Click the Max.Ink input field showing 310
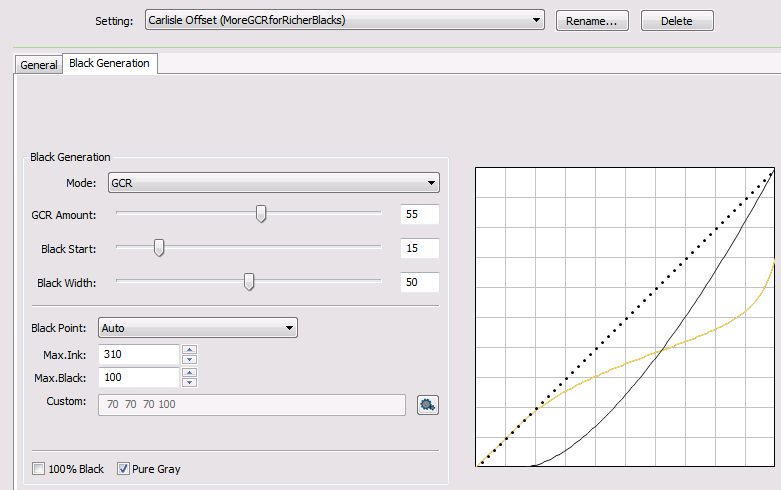This screenshot has height=490, width=781. [138, 354]
